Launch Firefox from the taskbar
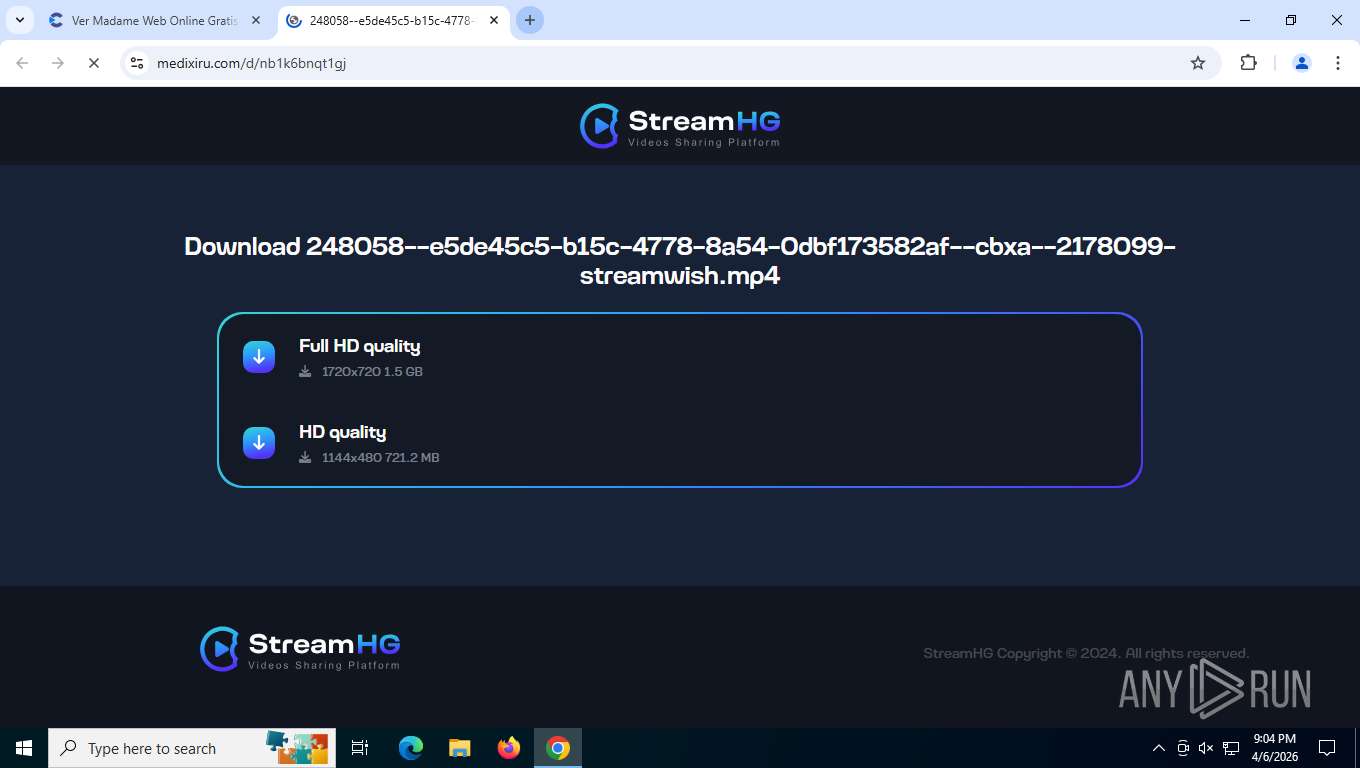The image size is (1360, 768). (509, 748)
